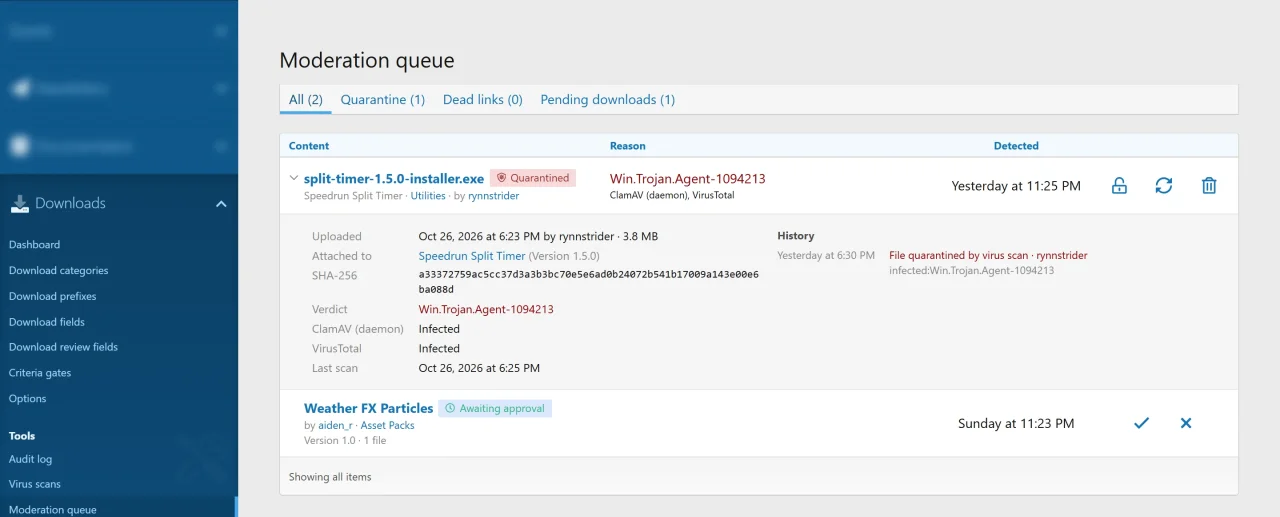Collapse the split-timer-1.5.0-installer.exe row details
Viewport: 1280px width, 517px height.
(x=294, y=178)
